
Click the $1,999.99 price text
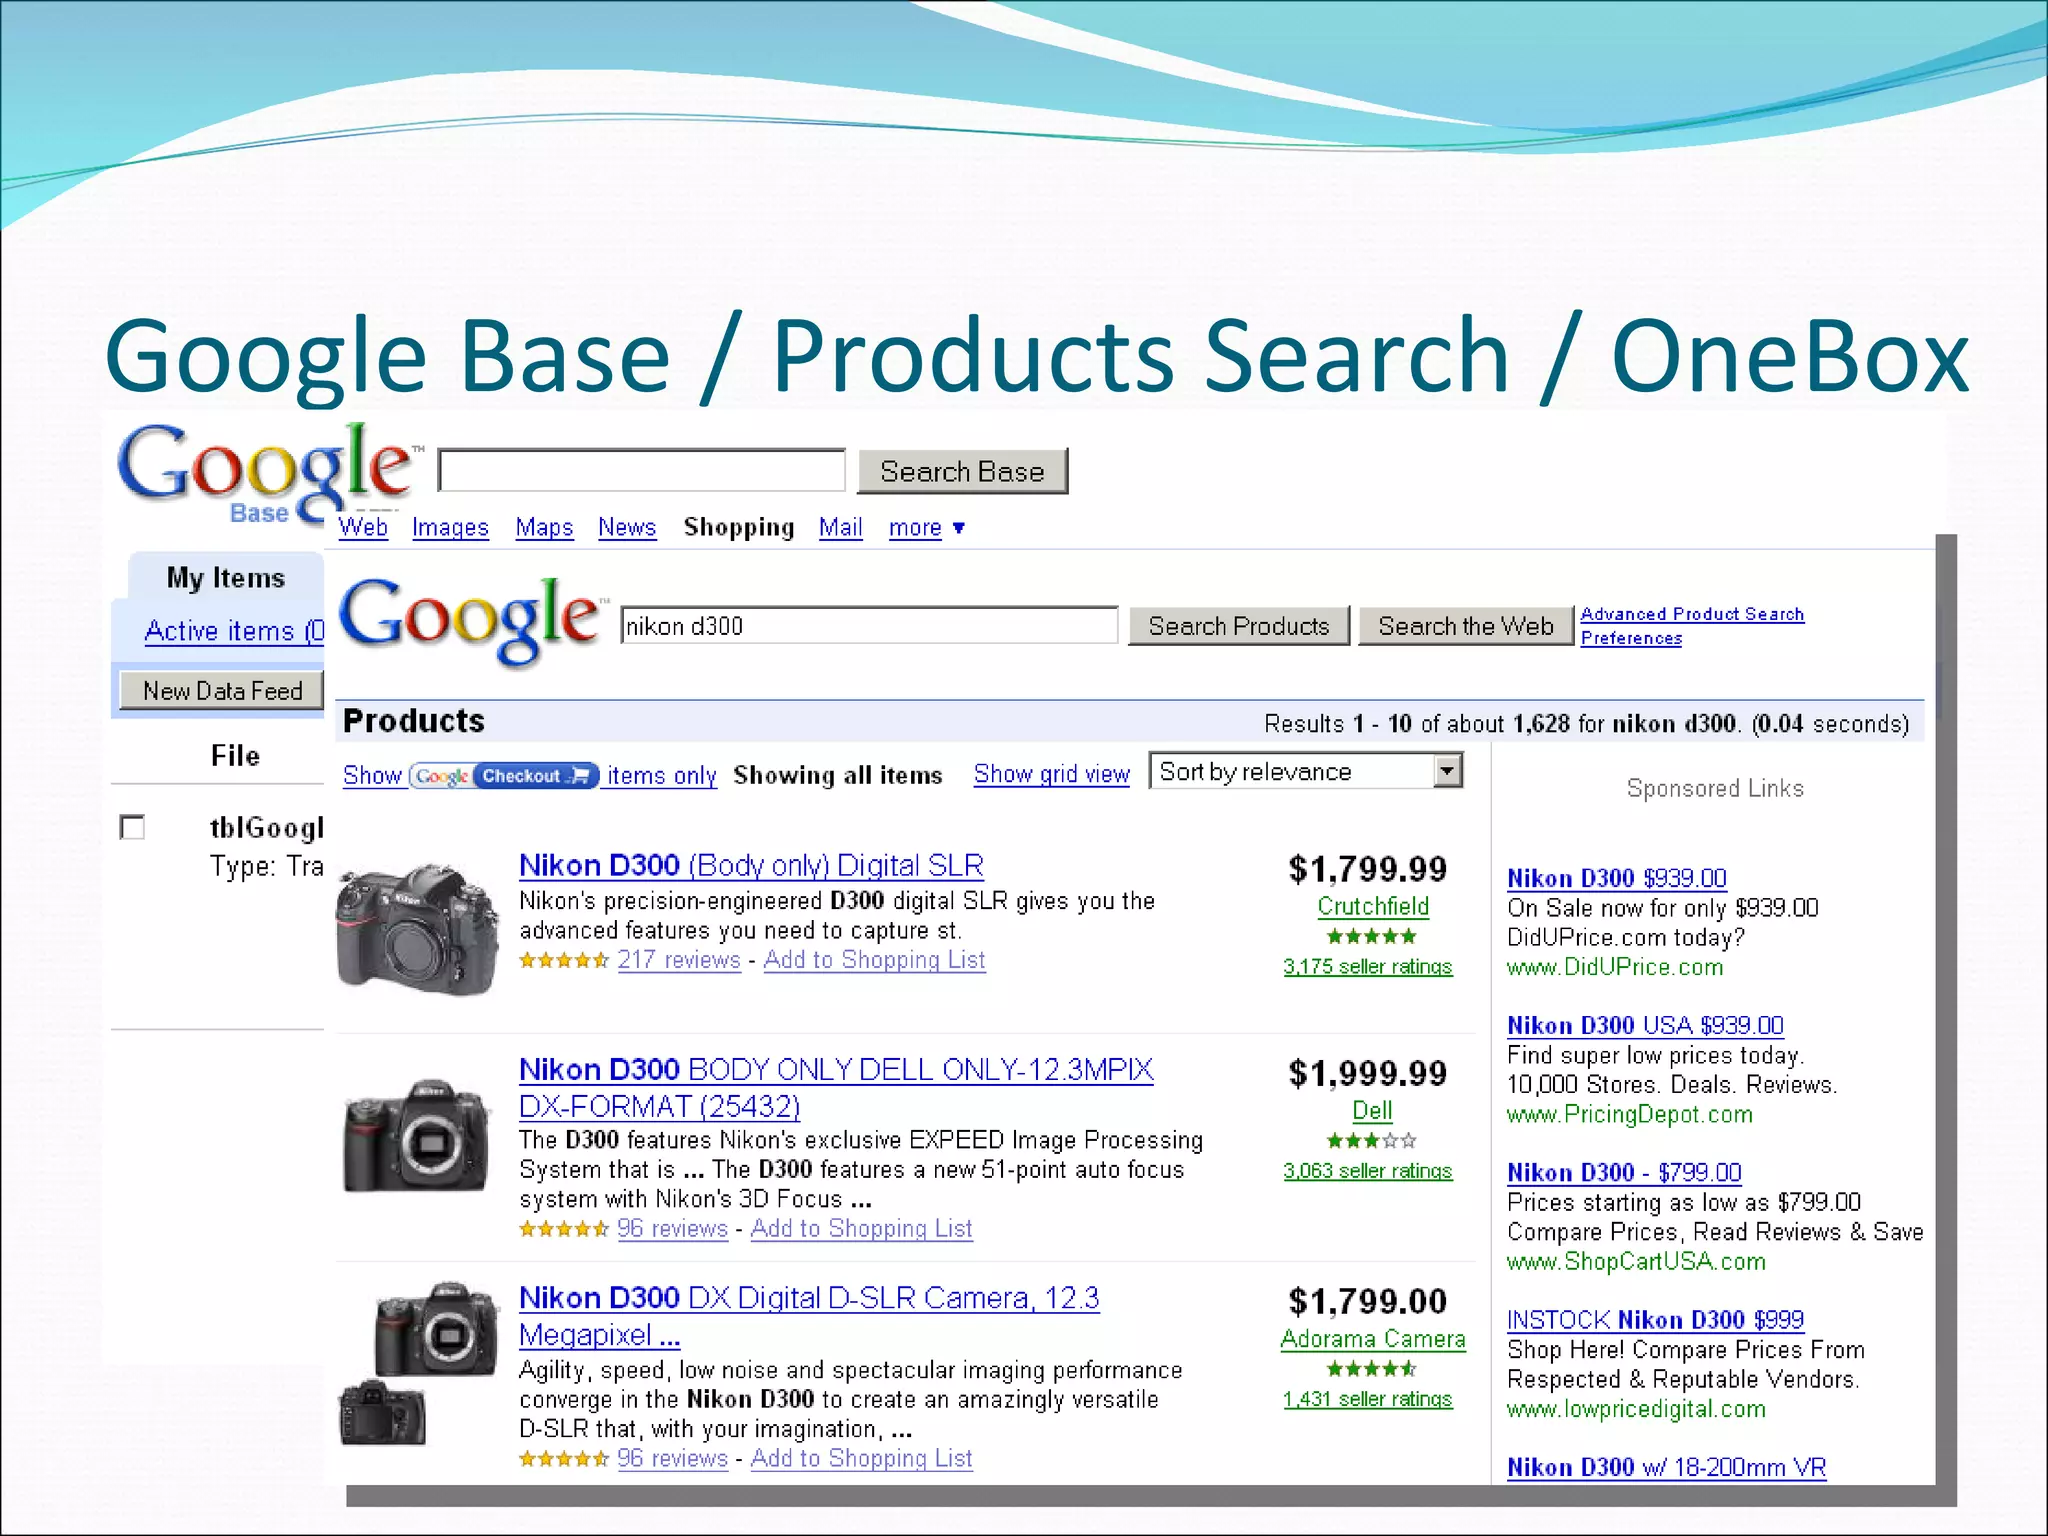[1368, 1073]
